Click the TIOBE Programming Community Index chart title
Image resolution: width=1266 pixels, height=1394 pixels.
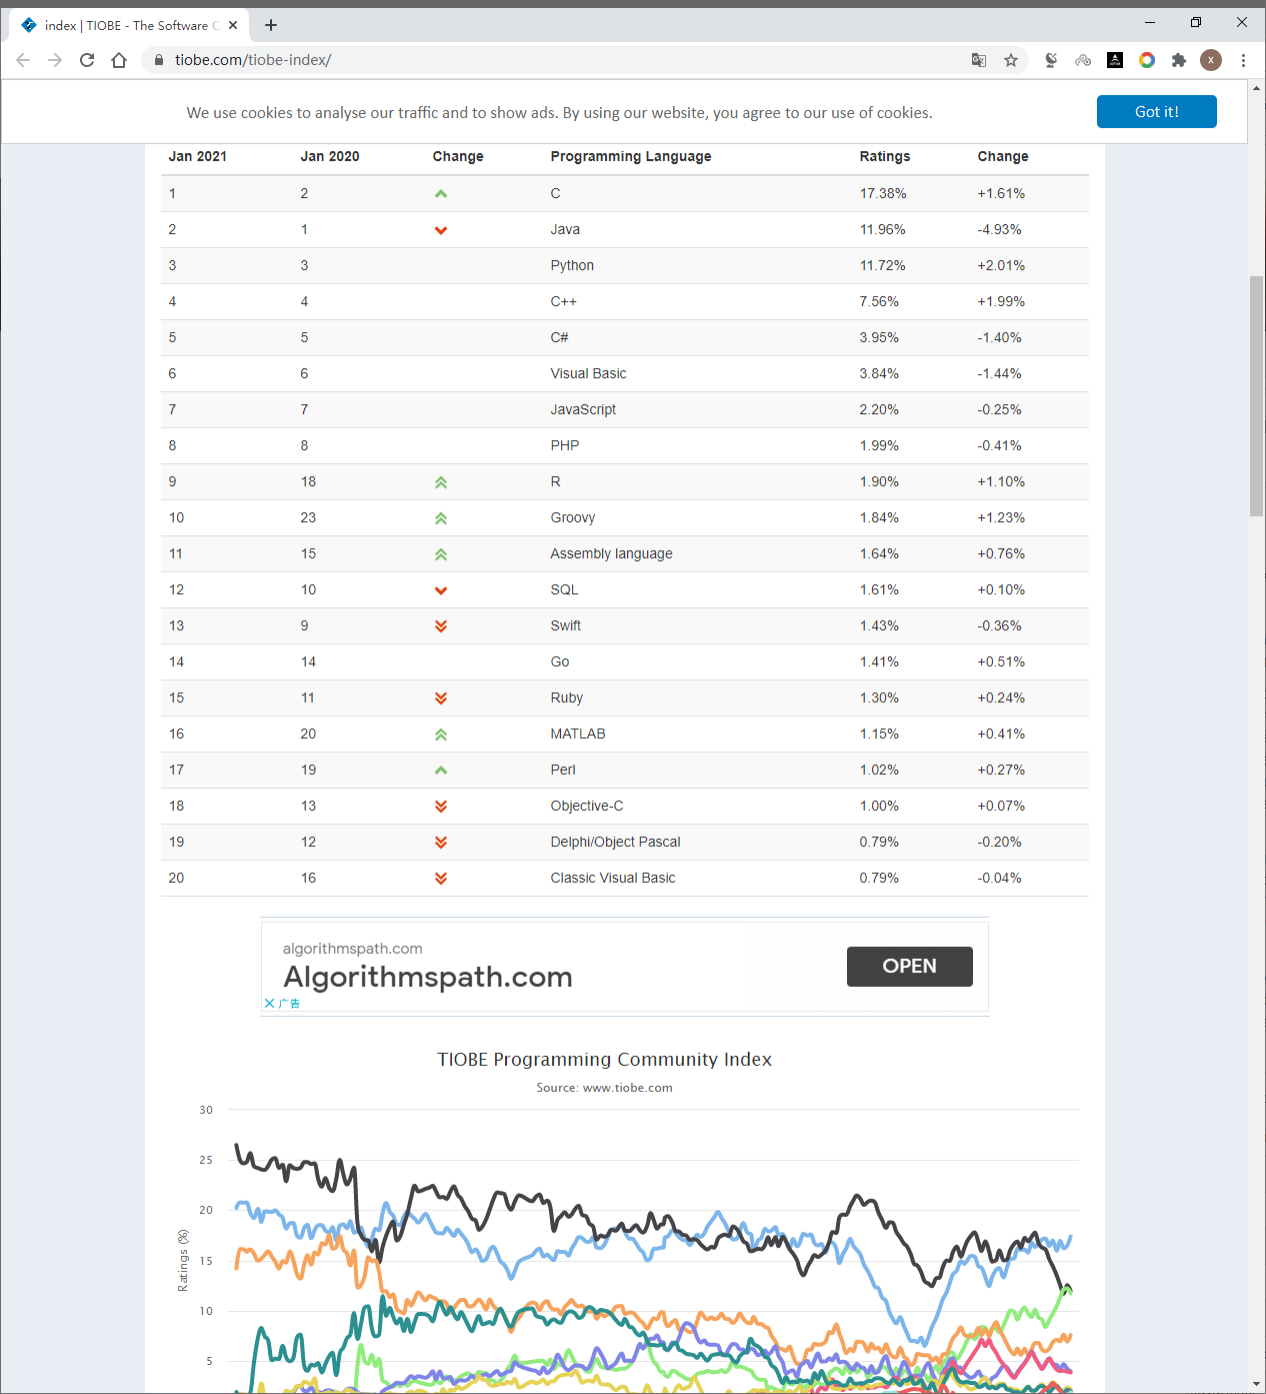[x=605, y=1059]
